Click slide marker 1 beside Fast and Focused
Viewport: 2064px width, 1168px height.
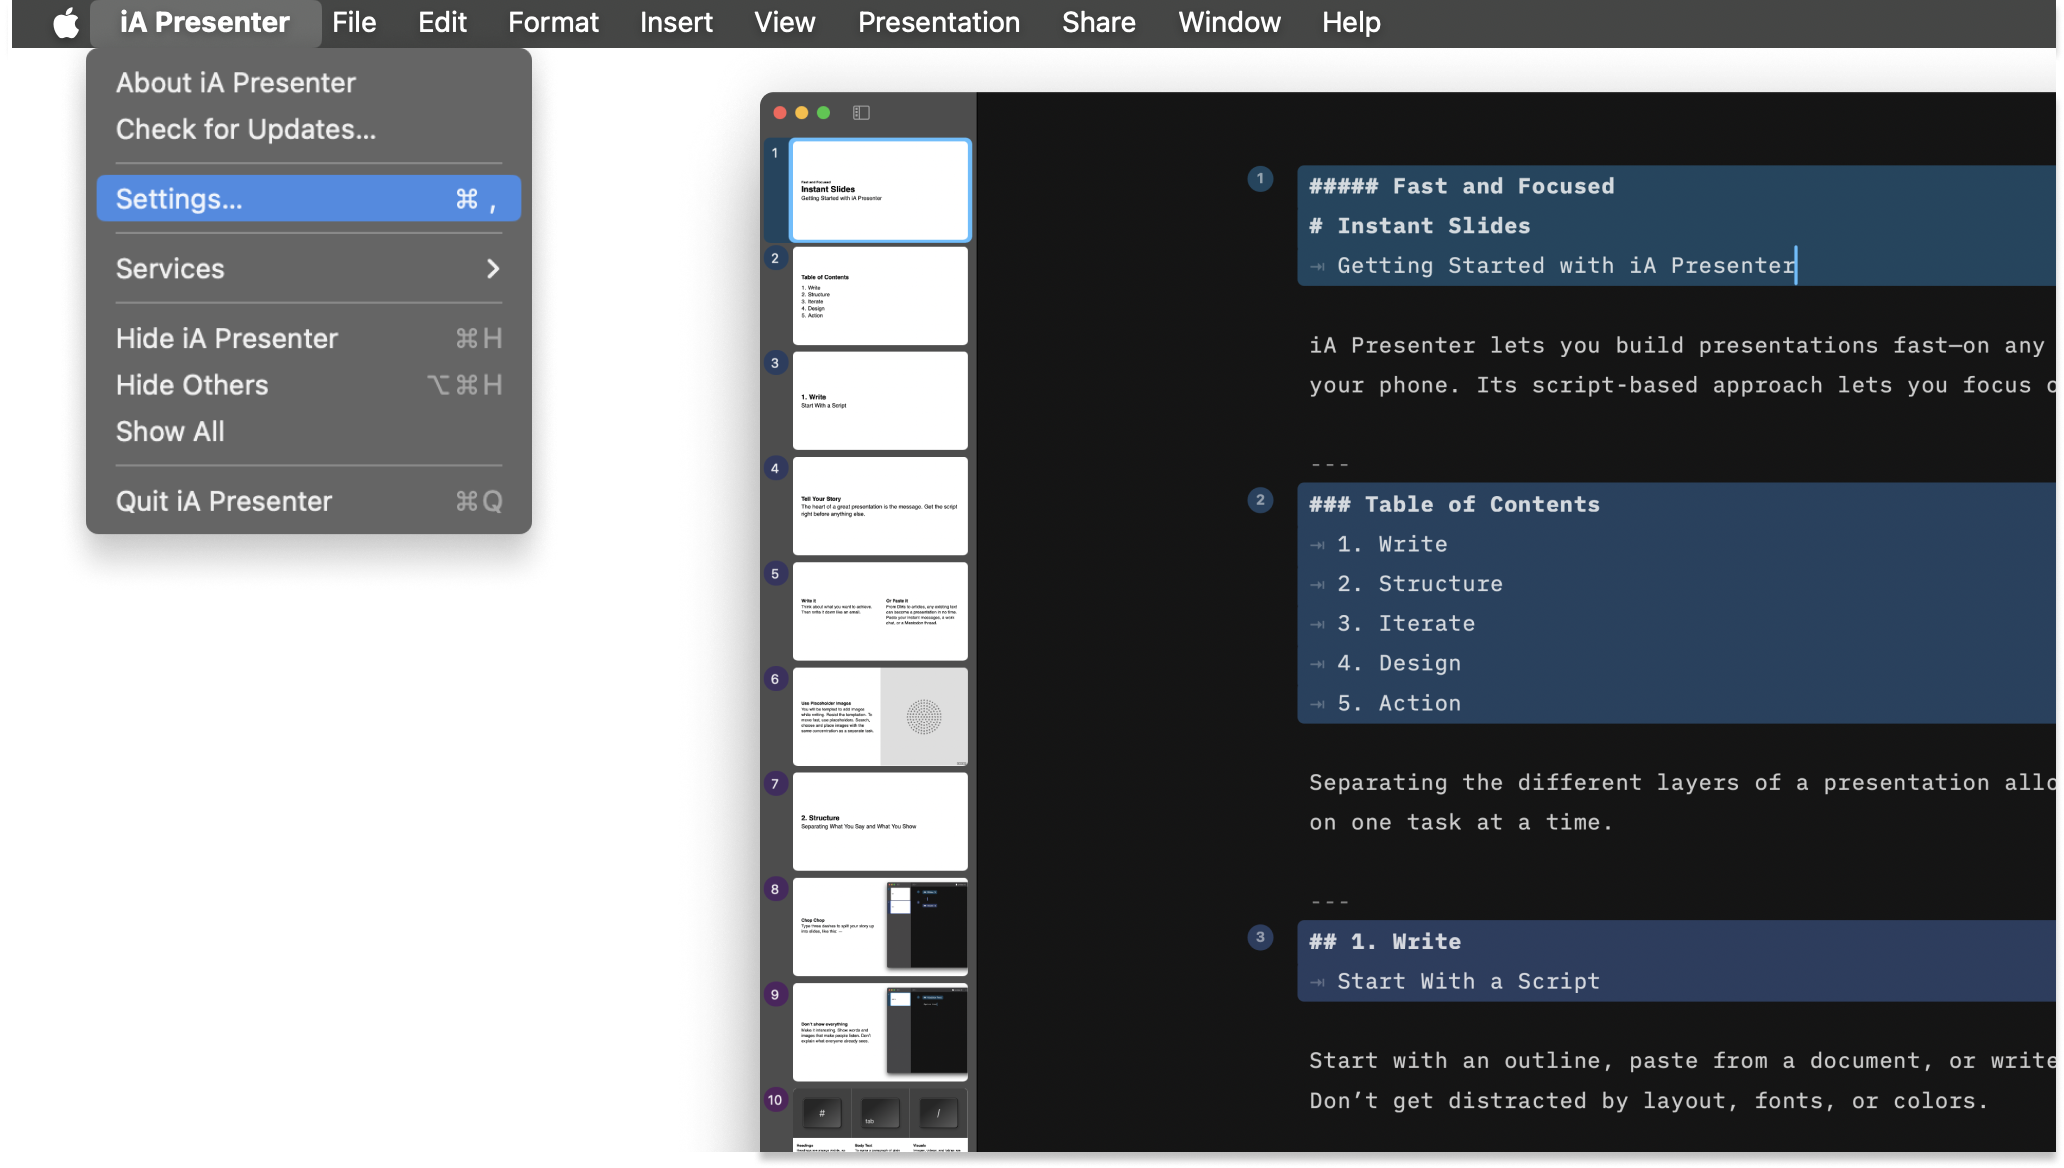click(1260, 179)
